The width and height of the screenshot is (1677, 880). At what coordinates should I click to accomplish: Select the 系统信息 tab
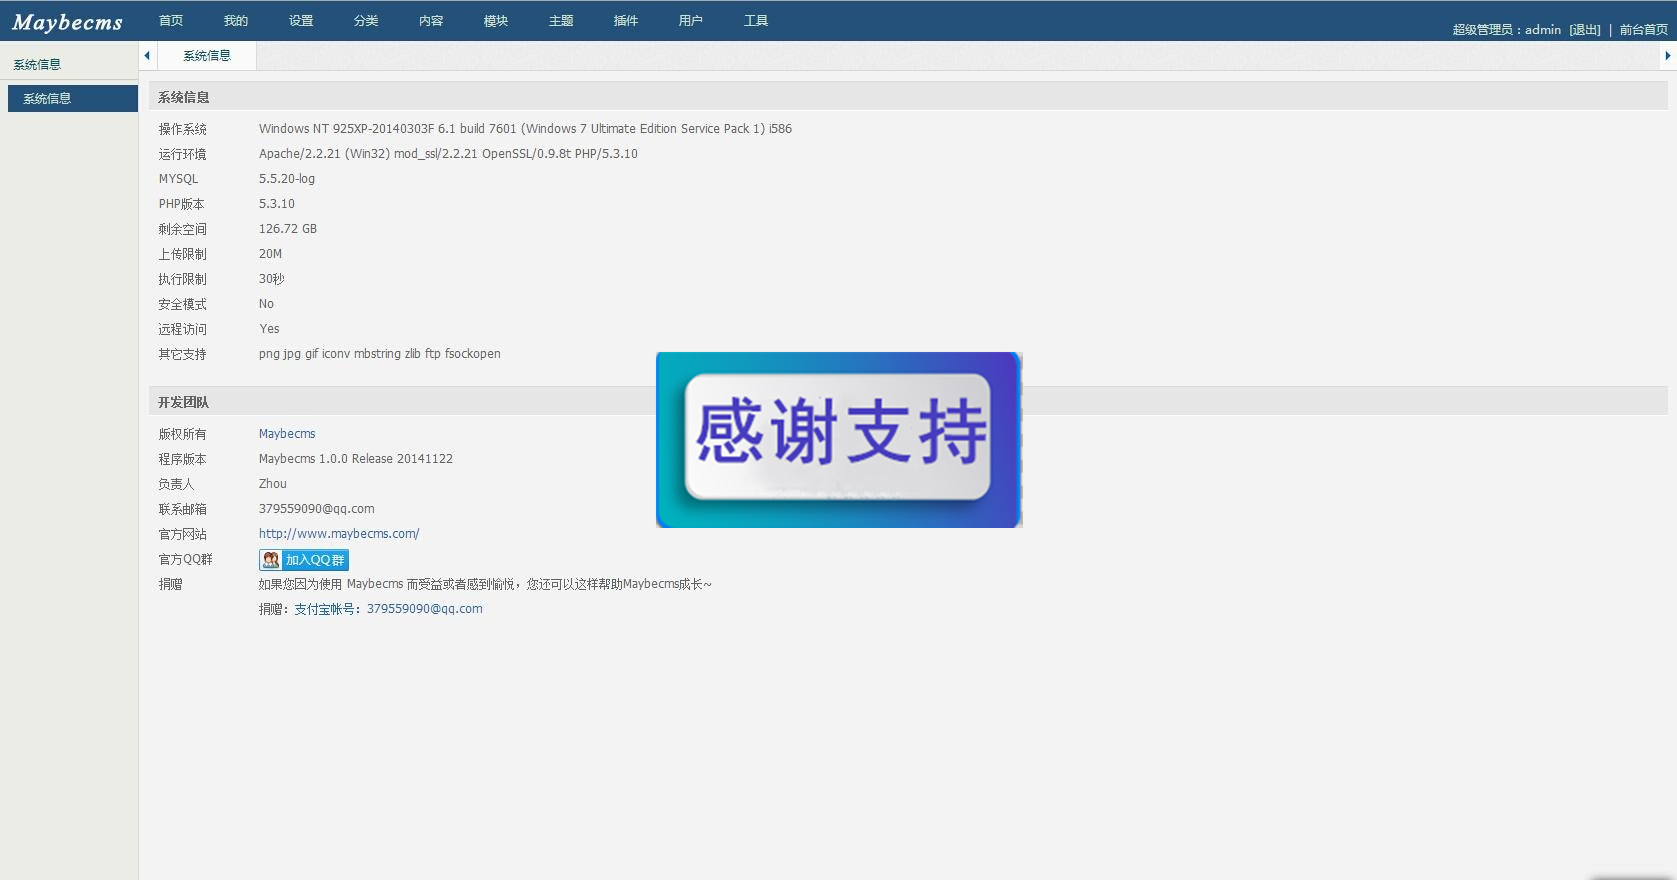[x=207, y=56]
